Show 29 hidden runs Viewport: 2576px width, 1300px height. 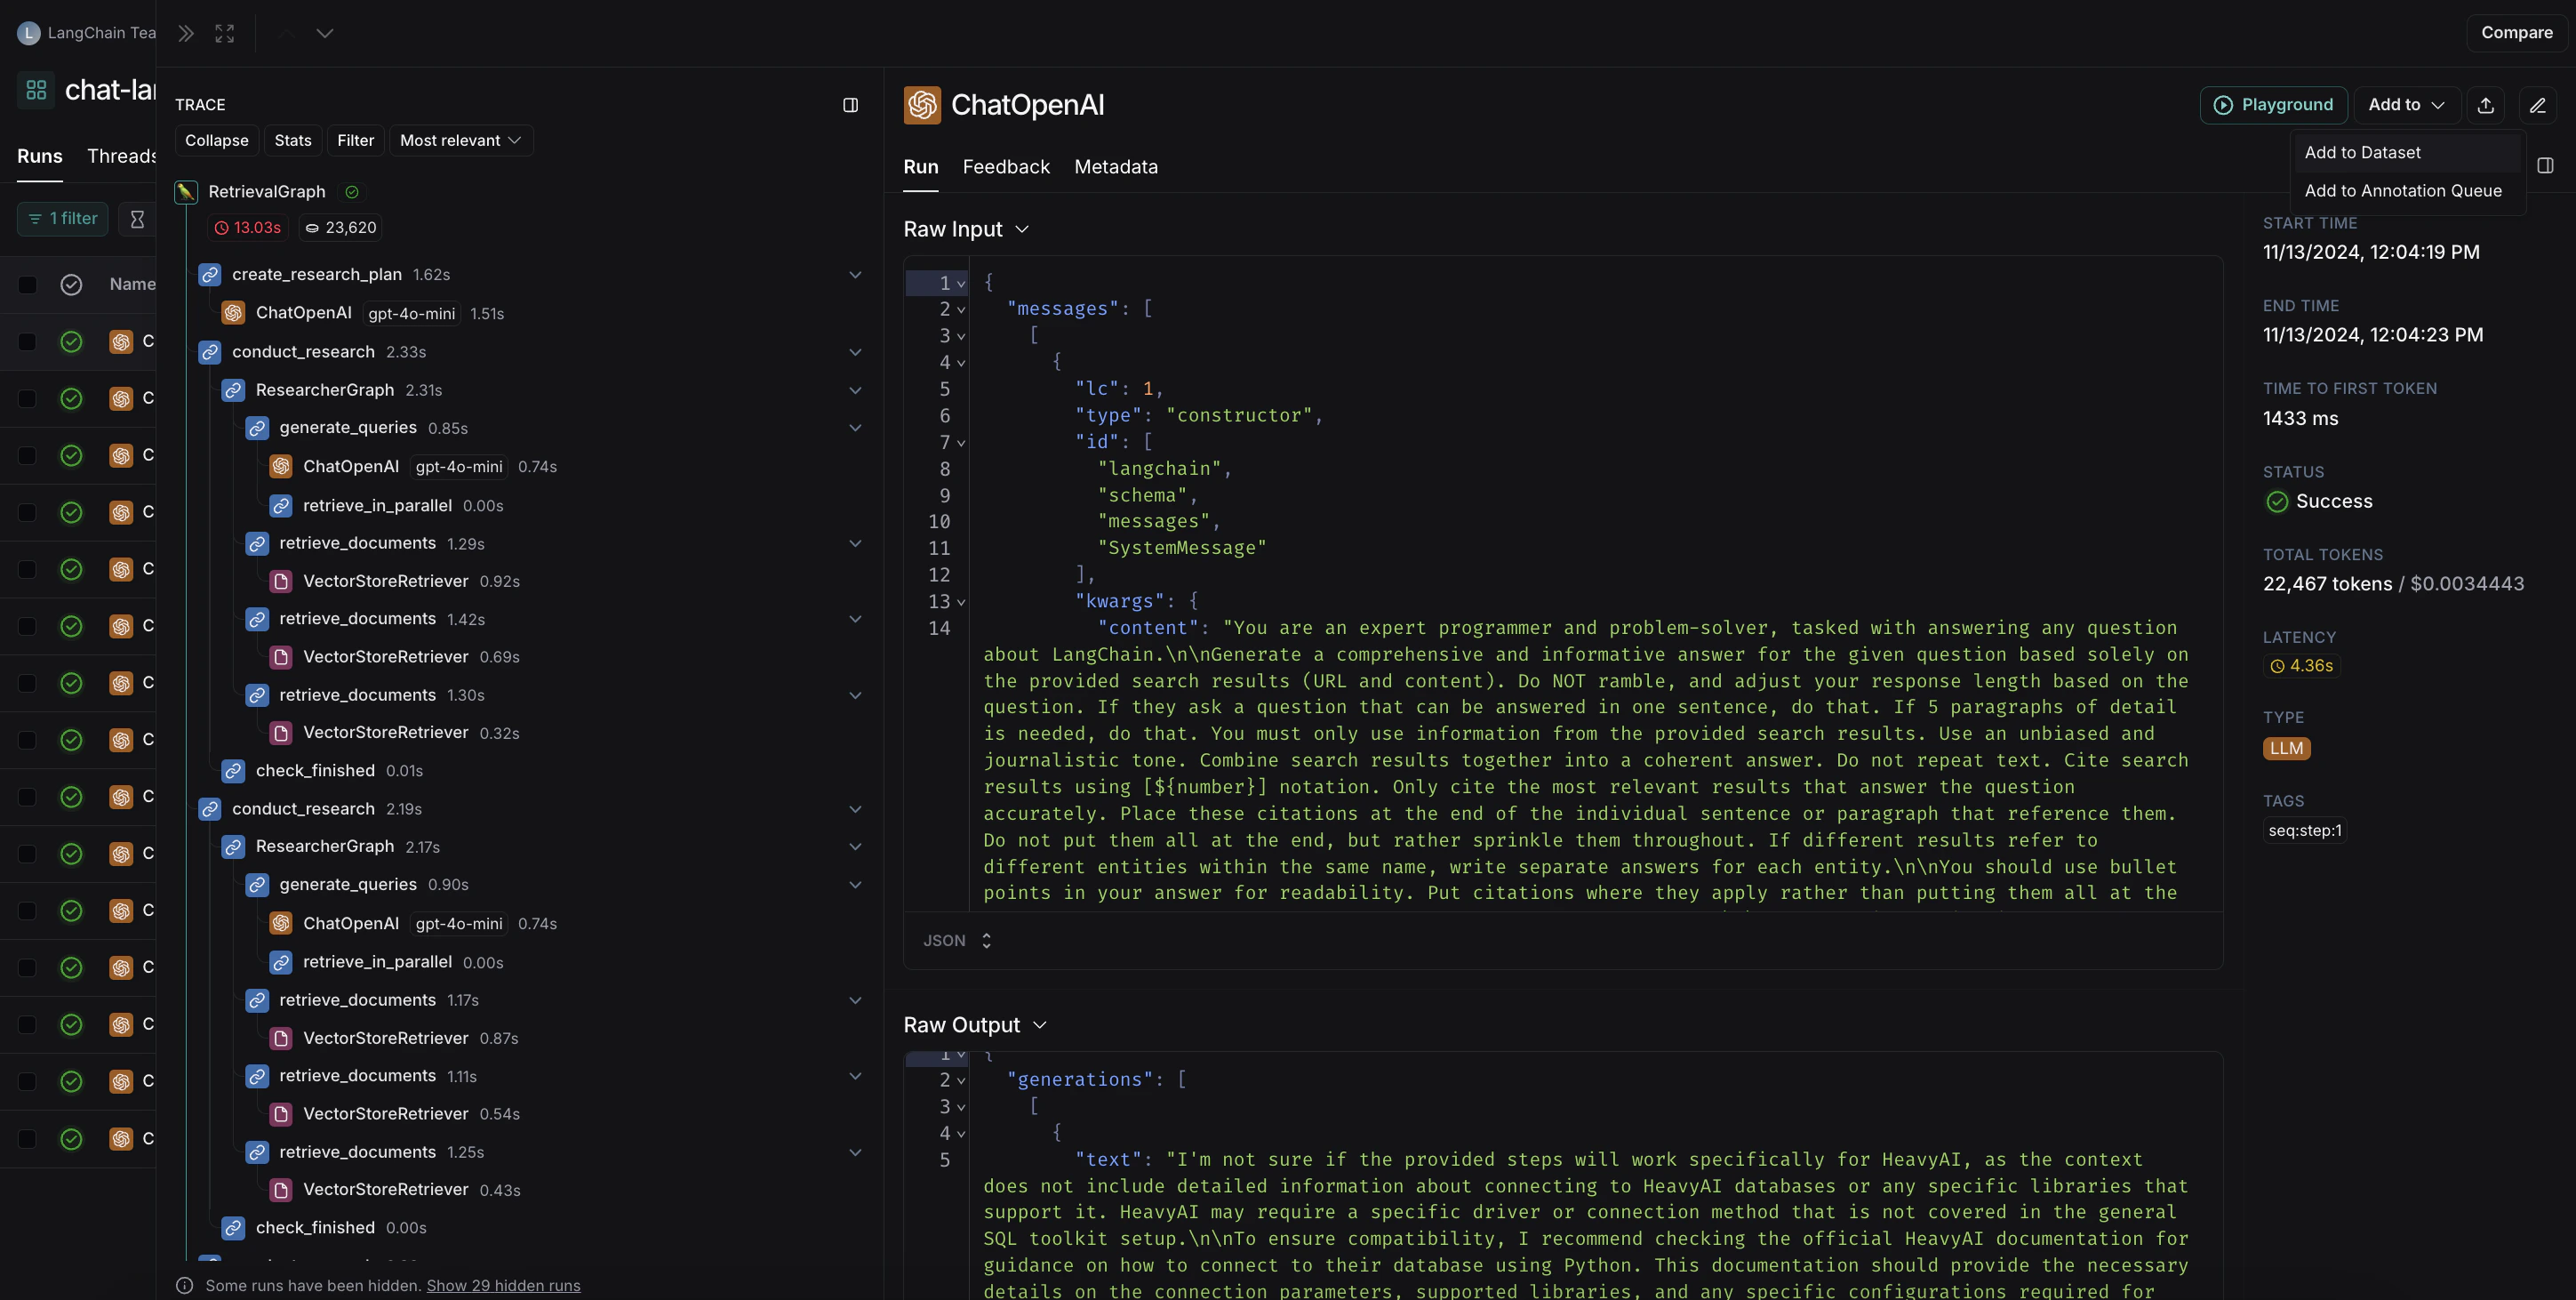point(504,1286)
